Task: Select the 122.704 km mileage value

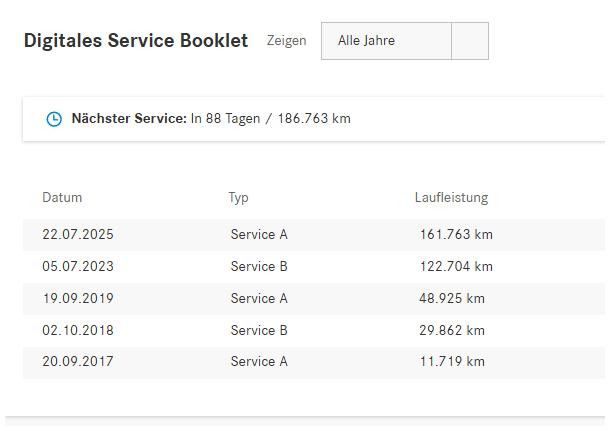Action: pyautogui.click(x=456, y=266)
